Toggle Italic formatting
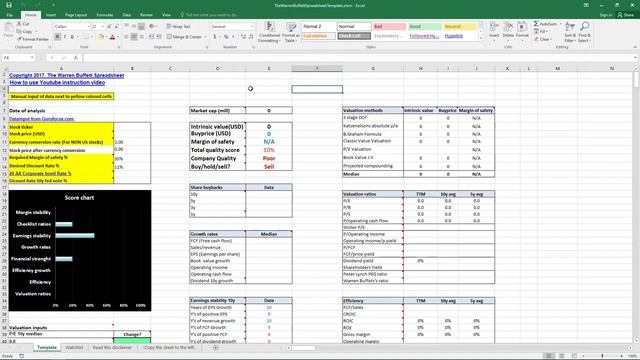Image resolution: width=640 pixels, height=360 pixels. (64, 37)
